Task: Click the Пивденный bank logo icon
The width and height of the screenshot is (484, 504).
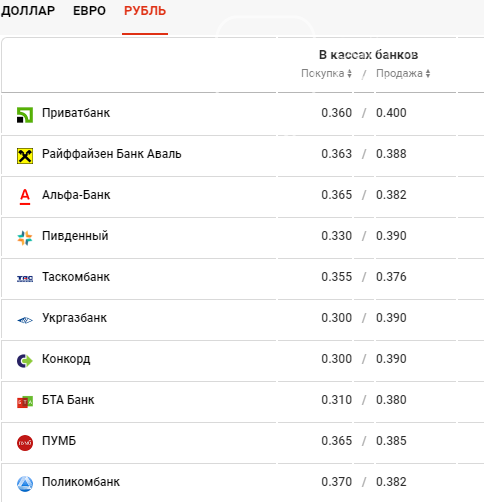Action: pyautogui.click(x=25, y=238)
